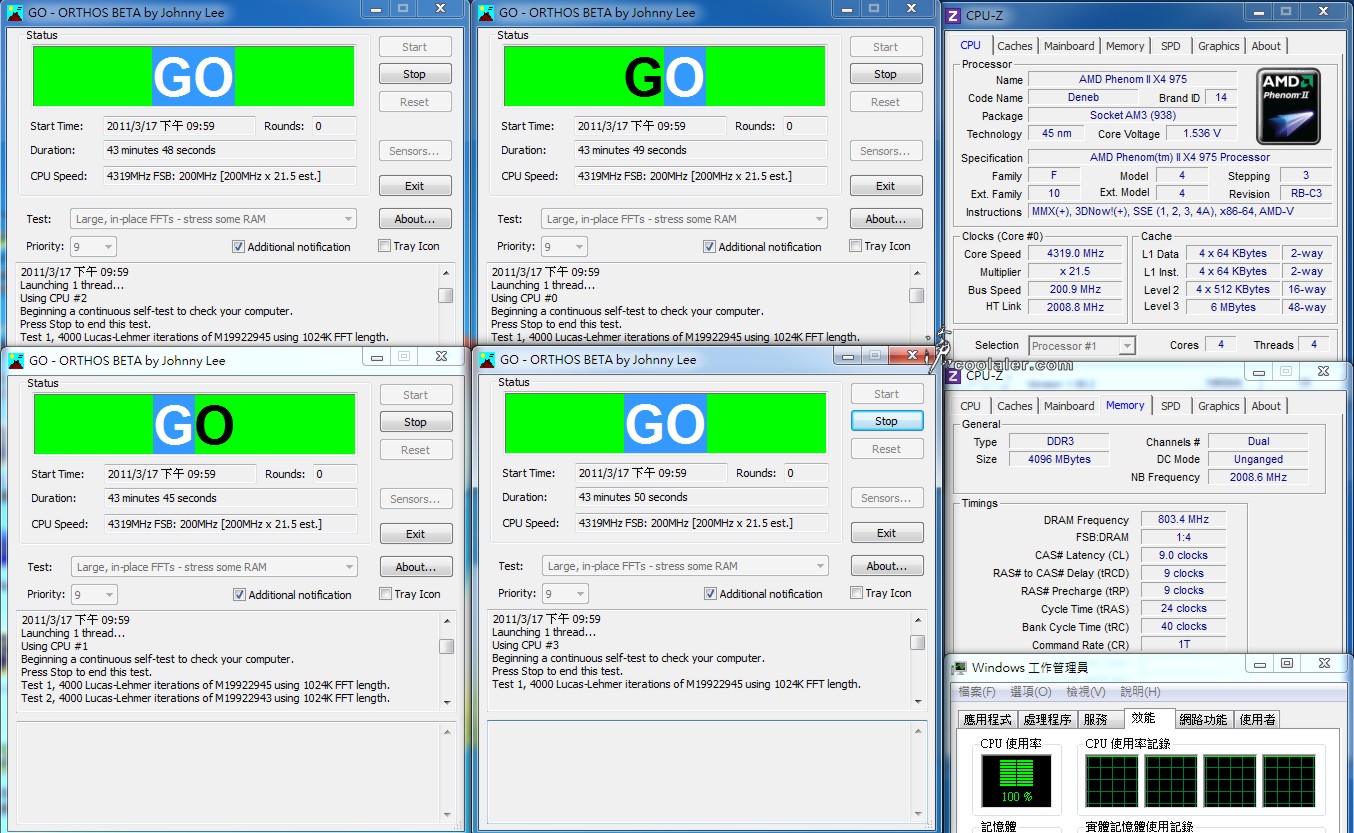Open the Test dropdown in the CPU #2 ORTHOS window
The width and height of the screenshot is (1354, 833).
click(x=213, y=219)
